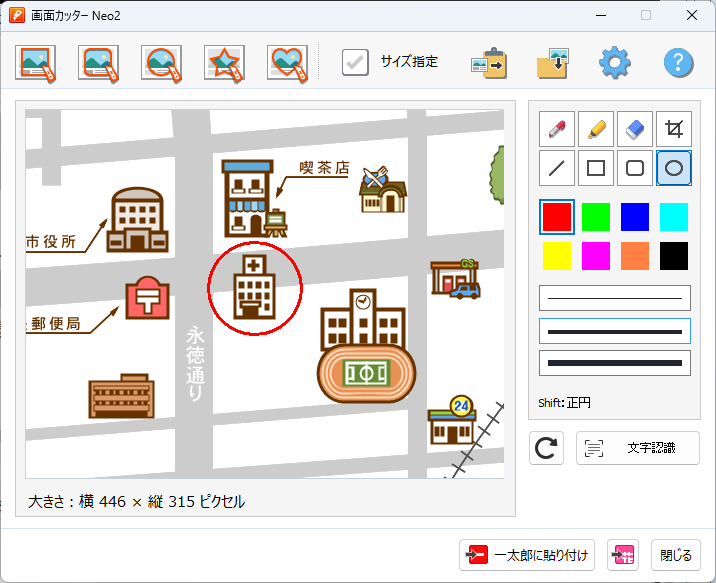Image resolution: width=716 pixels, height=583 pixels.
Task: Choose the eraser tool
Action: (x=635, y=129)
